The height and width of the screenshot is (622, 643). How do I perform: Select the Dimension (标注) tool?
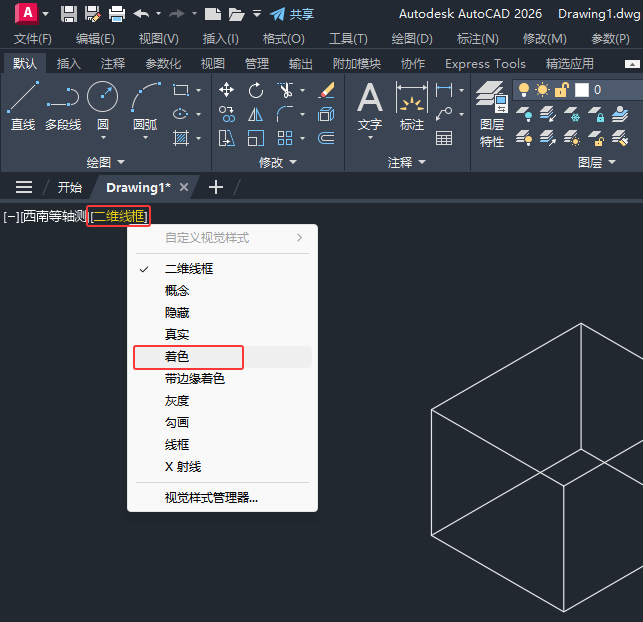412,105
